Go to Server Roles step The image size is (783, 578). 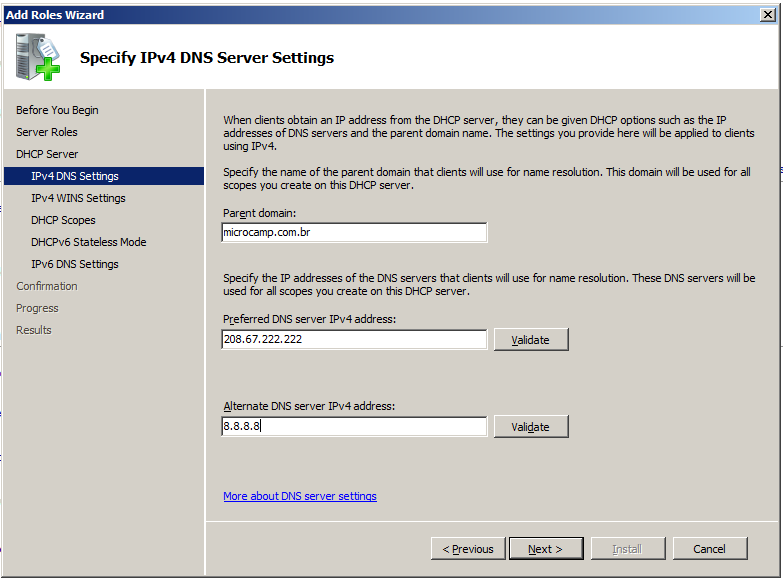point(46,132)
